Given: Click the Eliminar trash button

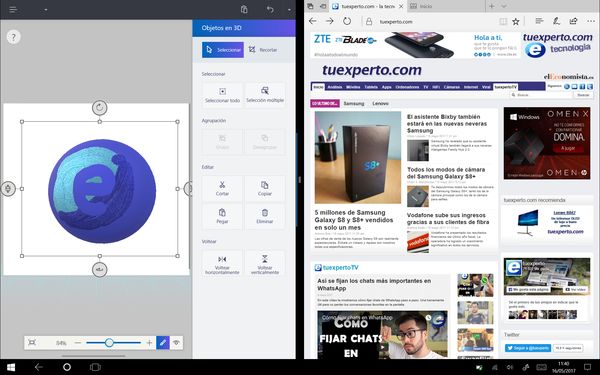Looking at the screenshot, I should [265, 216].
